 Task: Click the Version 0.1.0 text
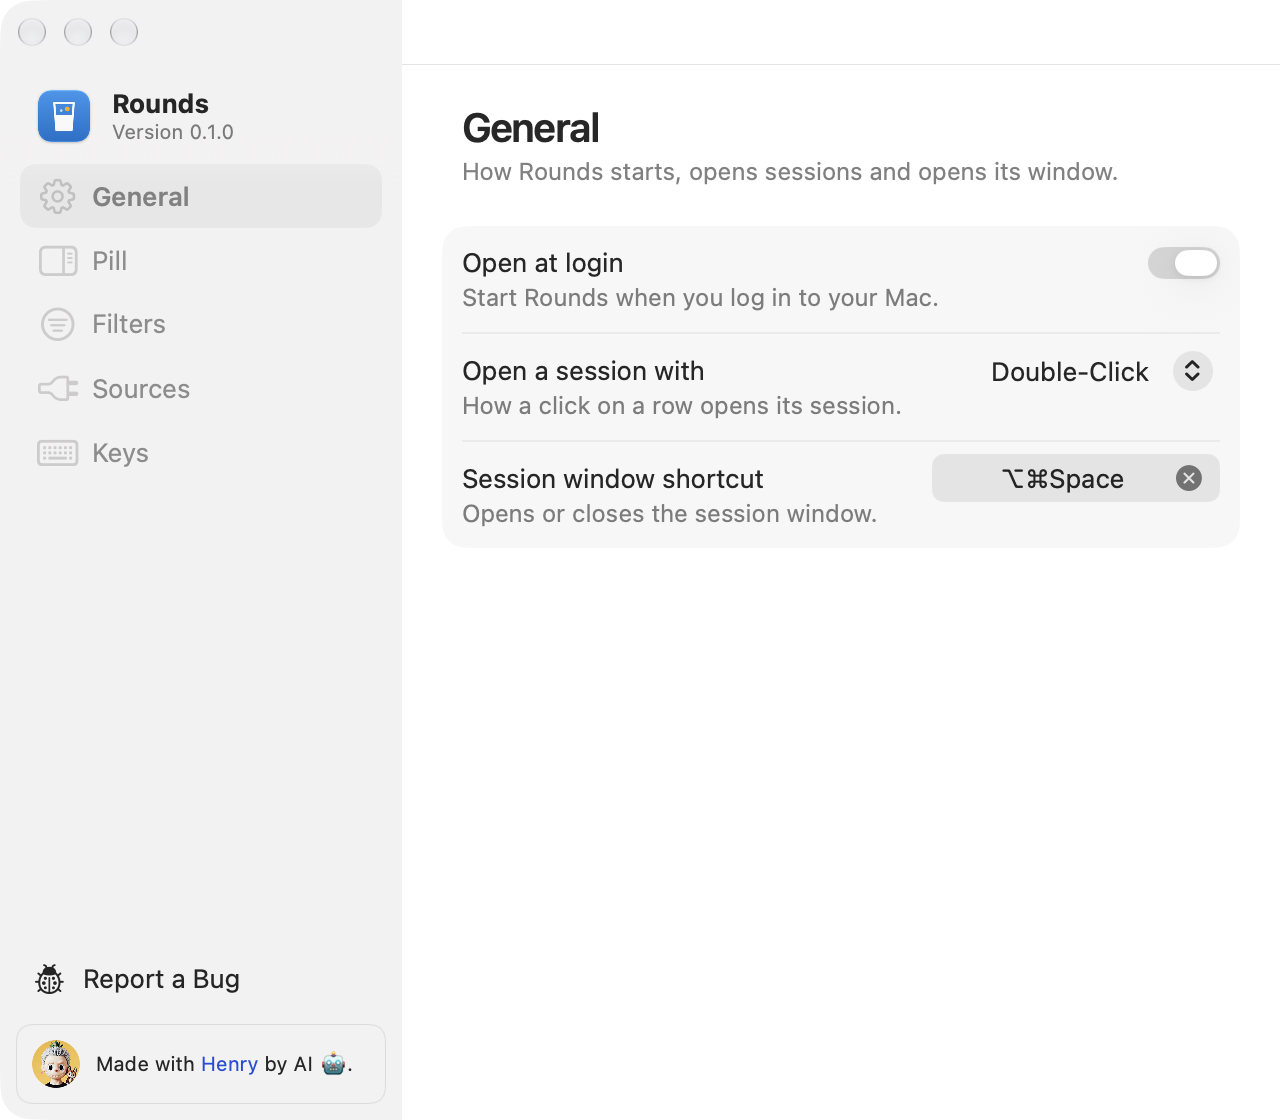[173, 132]
